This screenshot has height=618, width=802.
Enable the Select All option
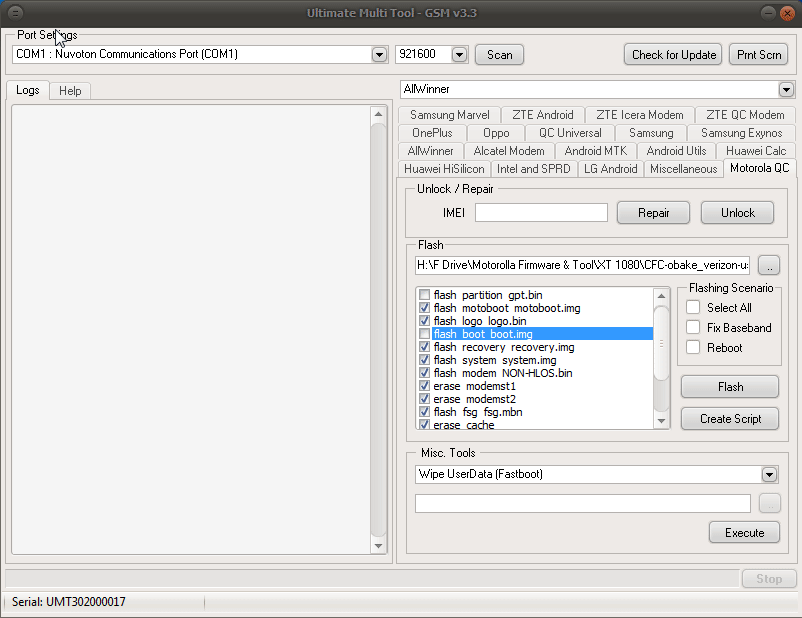click(693, 307)
